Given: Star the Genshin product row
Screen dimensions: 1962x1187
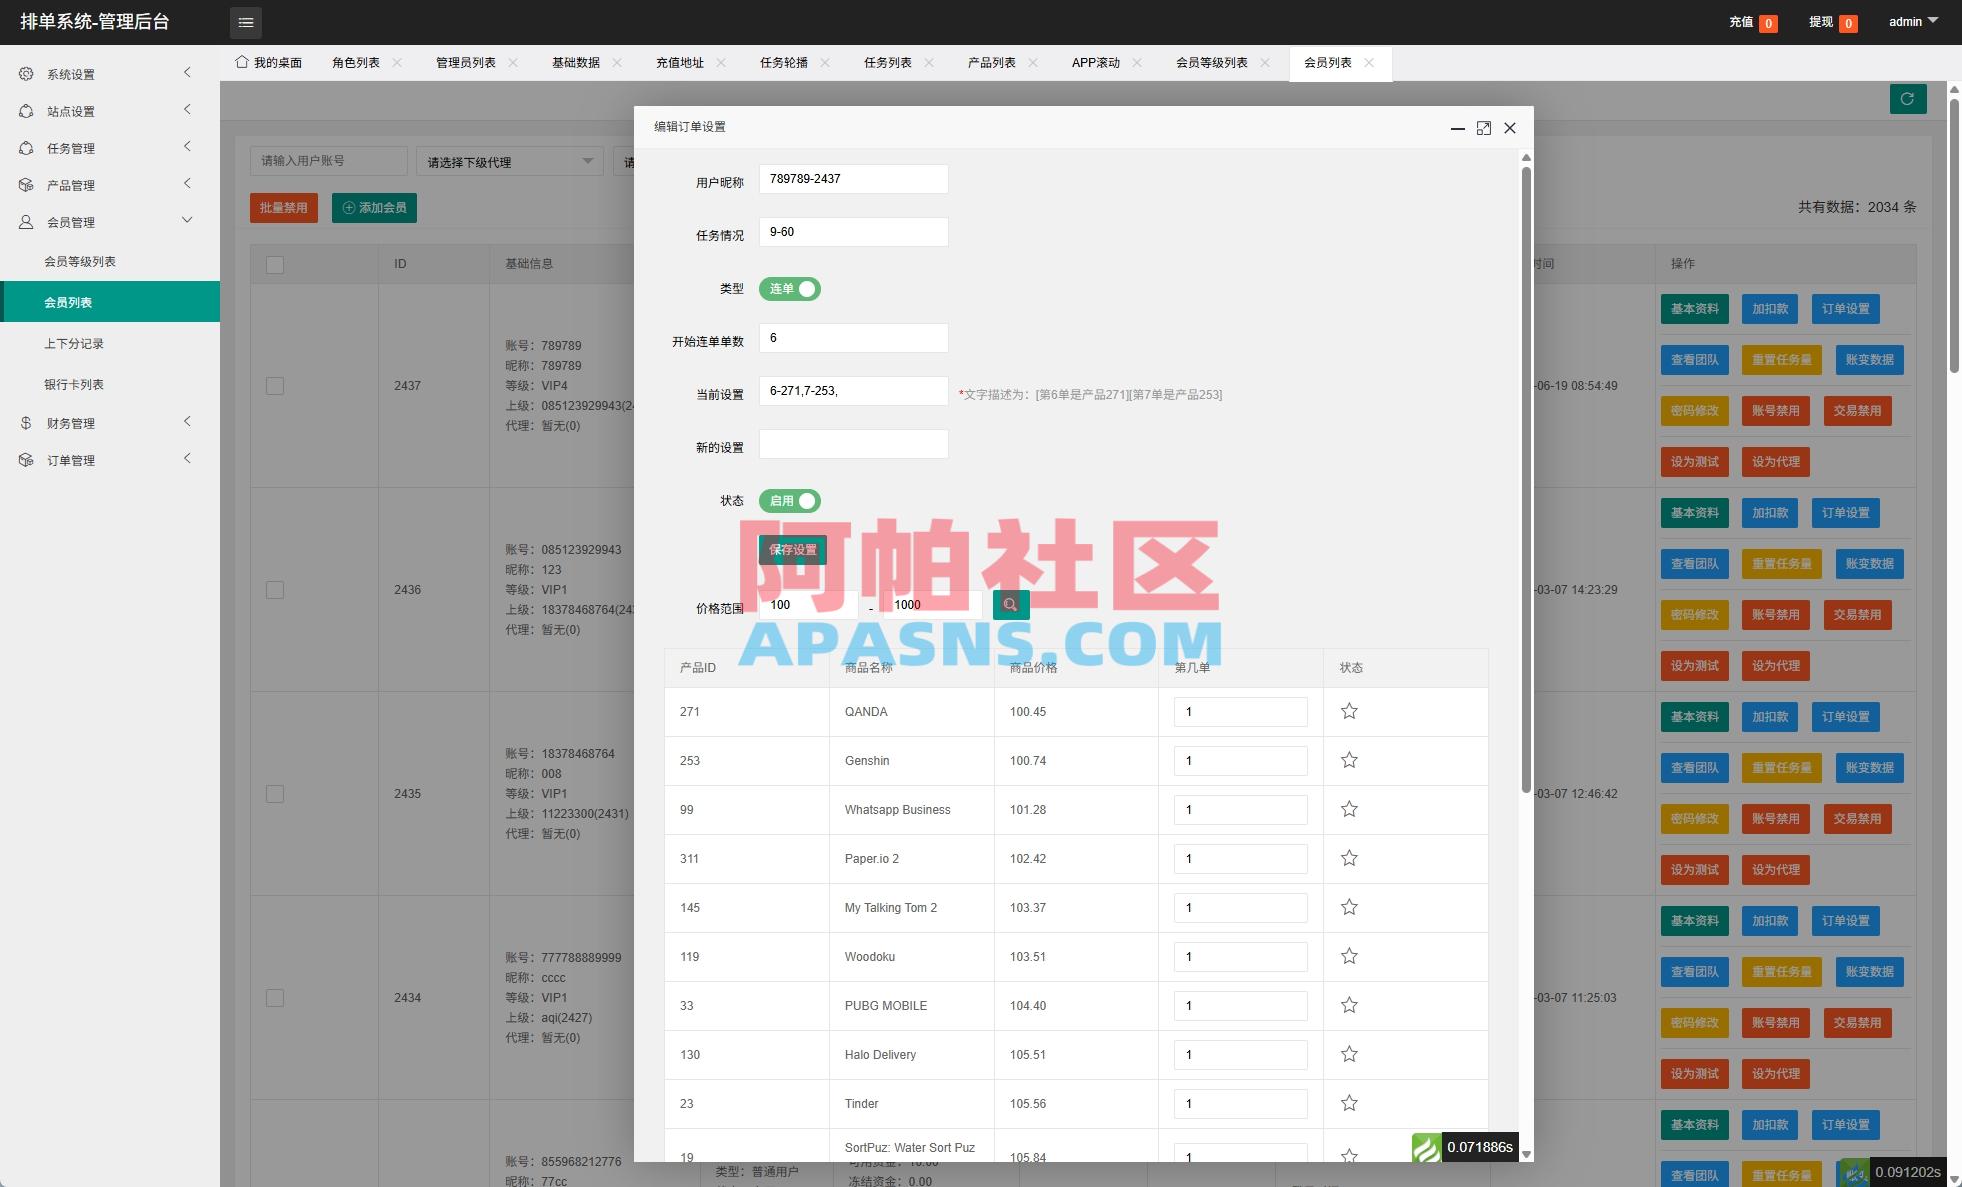Looking at the screenshot, I should [x=1348, y=760].
